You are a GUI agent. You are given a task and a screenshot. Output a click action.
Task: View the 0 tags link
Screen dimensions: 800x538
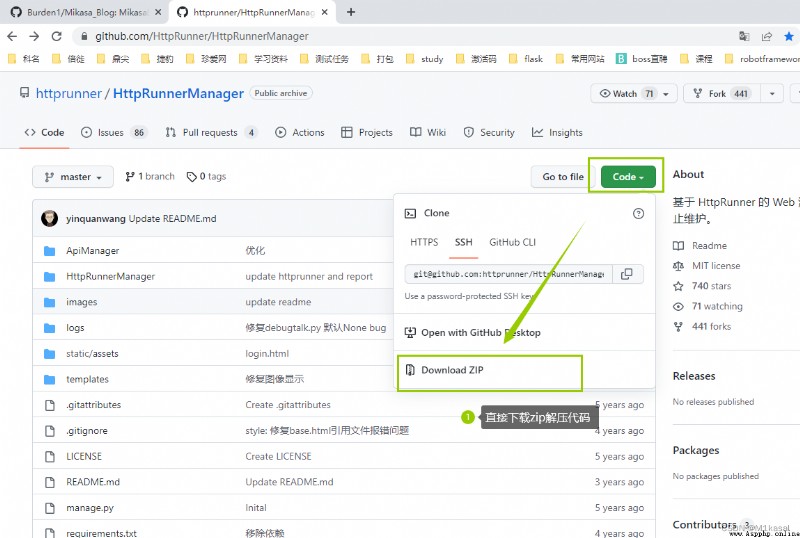[x=206, y=177]
